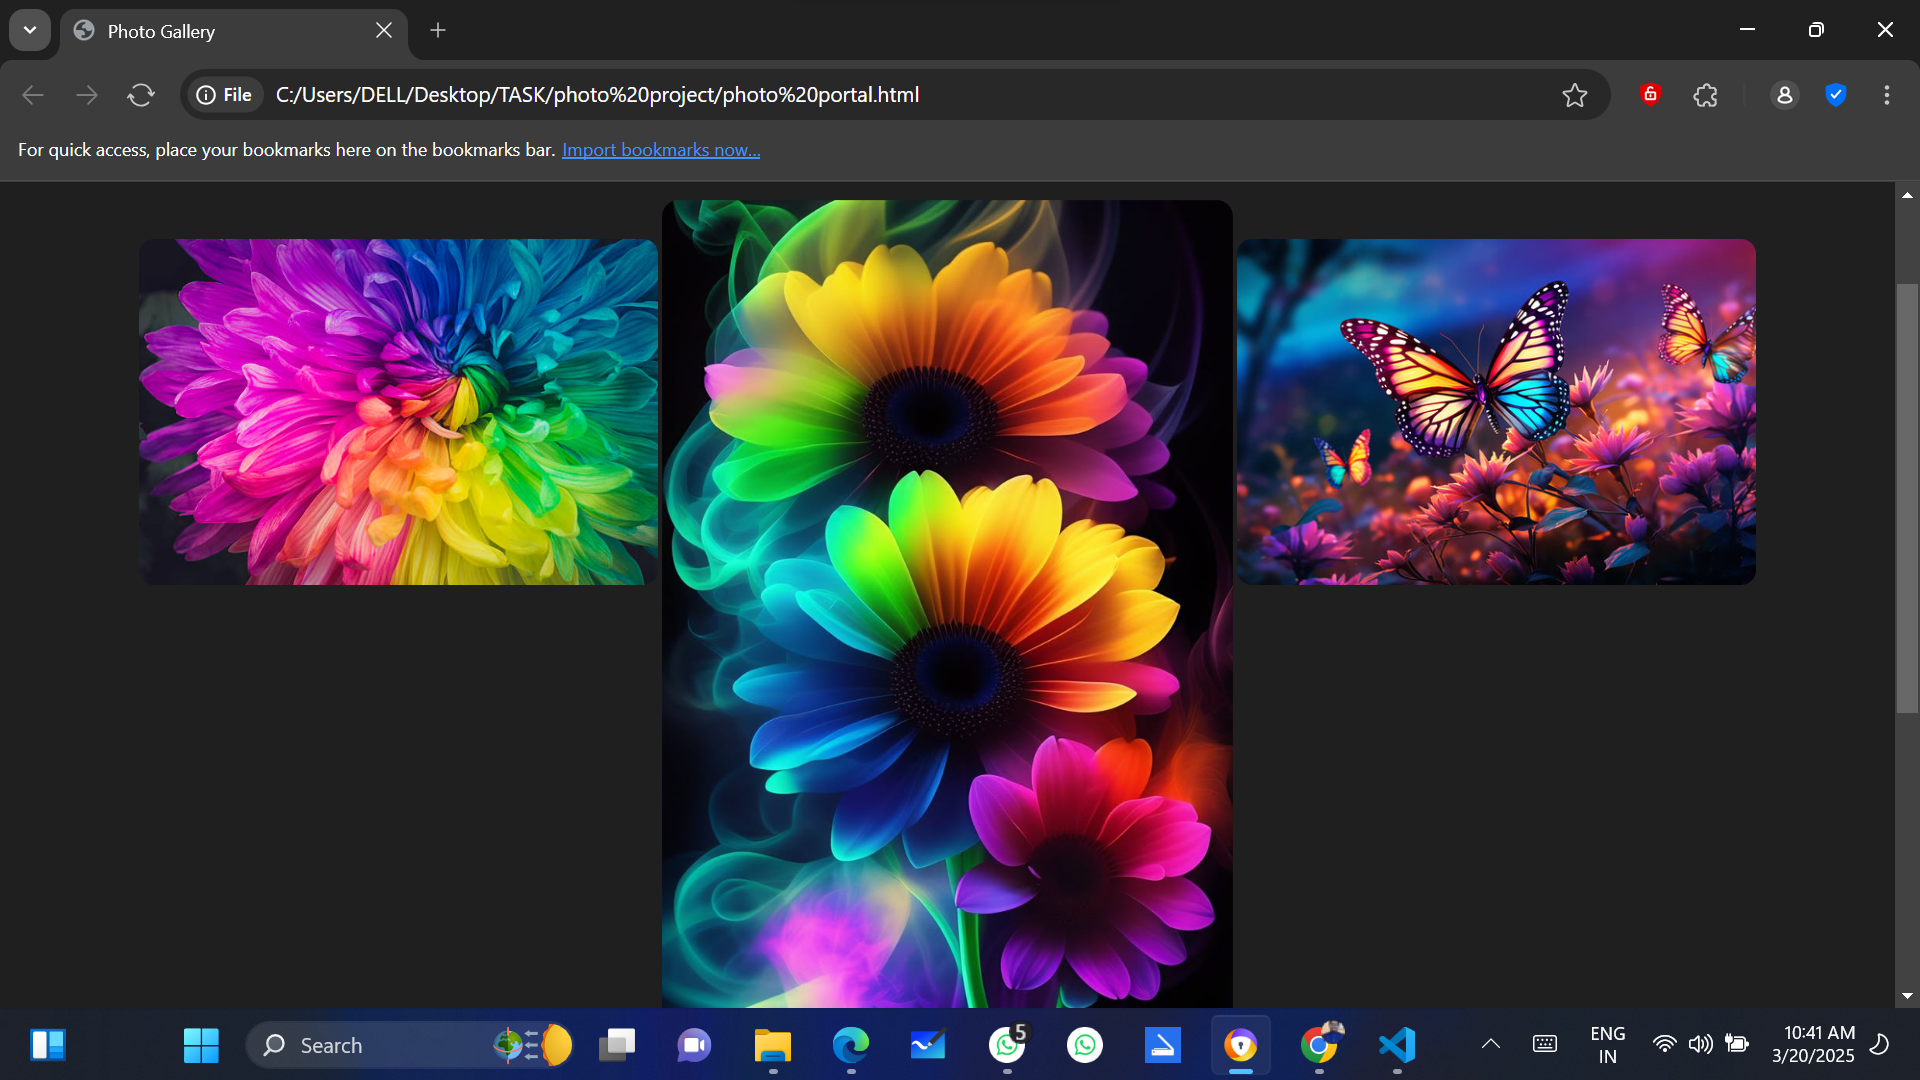Toggle the ENG IN language indicator
Viewport: 1920px width, 1080px height.
(1607, 1044)
